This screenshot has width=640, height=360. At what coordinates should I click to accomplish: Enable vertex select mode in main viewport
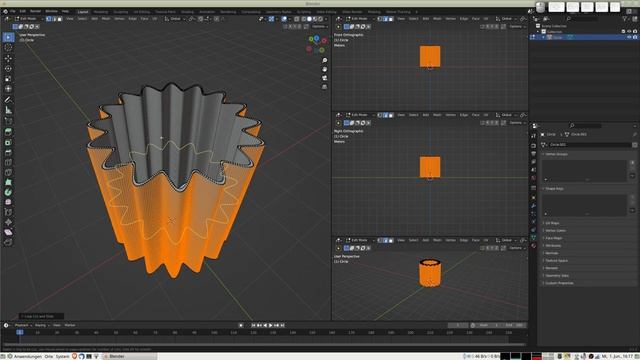pyautogui.click(x=49, y=19)
